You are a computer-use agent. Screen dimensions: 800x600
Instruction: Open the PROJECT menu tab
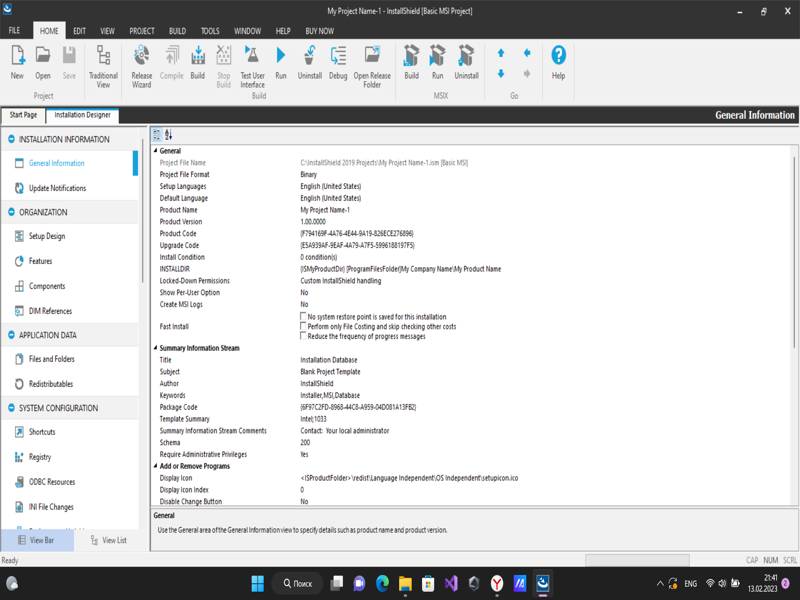click(x=142, y=31)
